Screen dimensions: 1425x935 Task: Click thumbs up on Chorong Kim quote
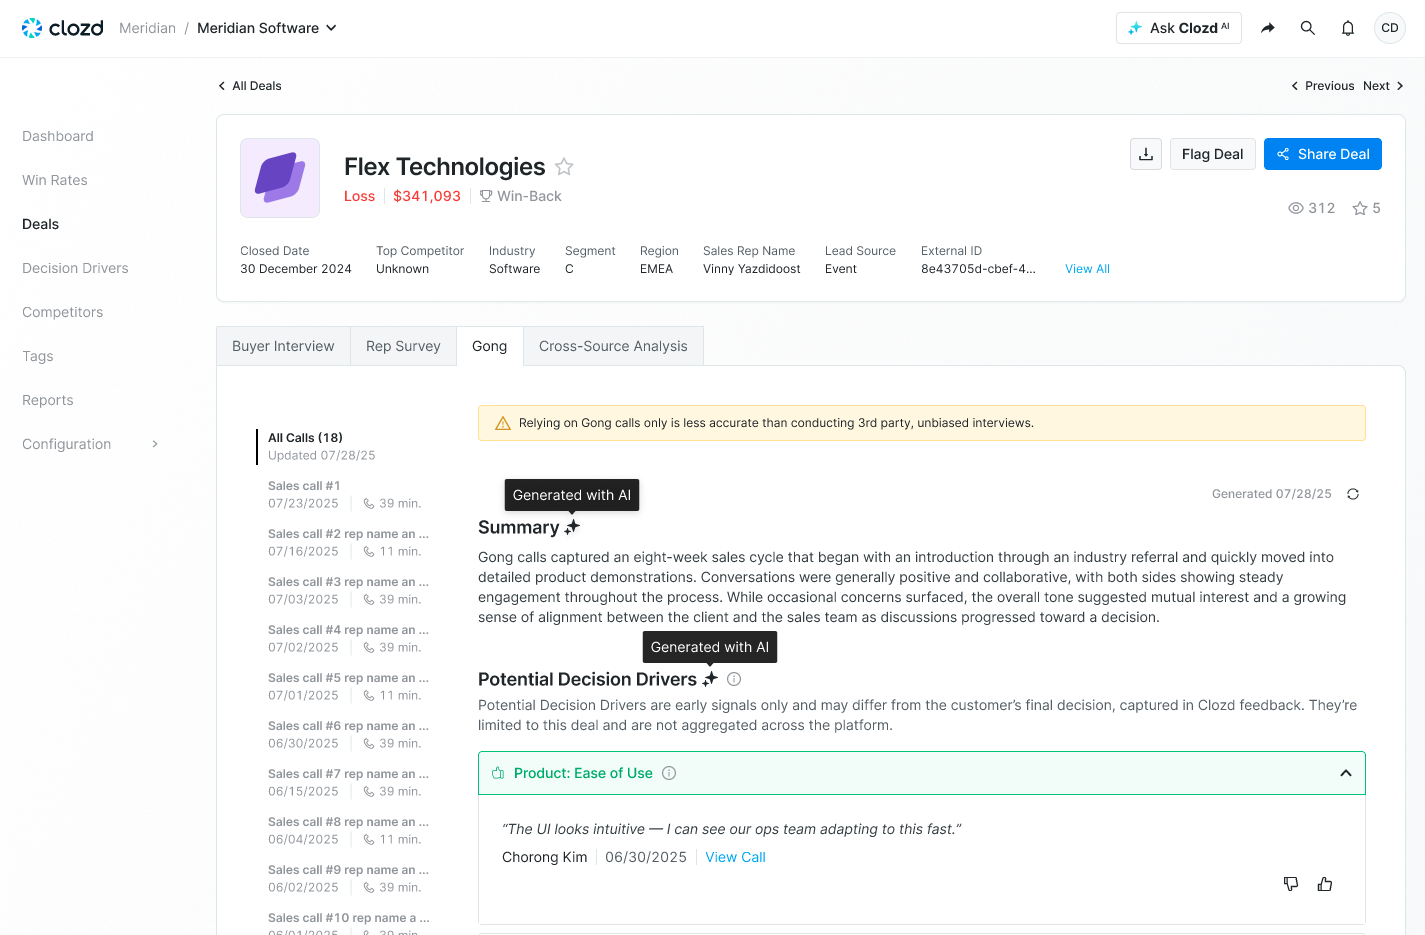[1325, 884]
